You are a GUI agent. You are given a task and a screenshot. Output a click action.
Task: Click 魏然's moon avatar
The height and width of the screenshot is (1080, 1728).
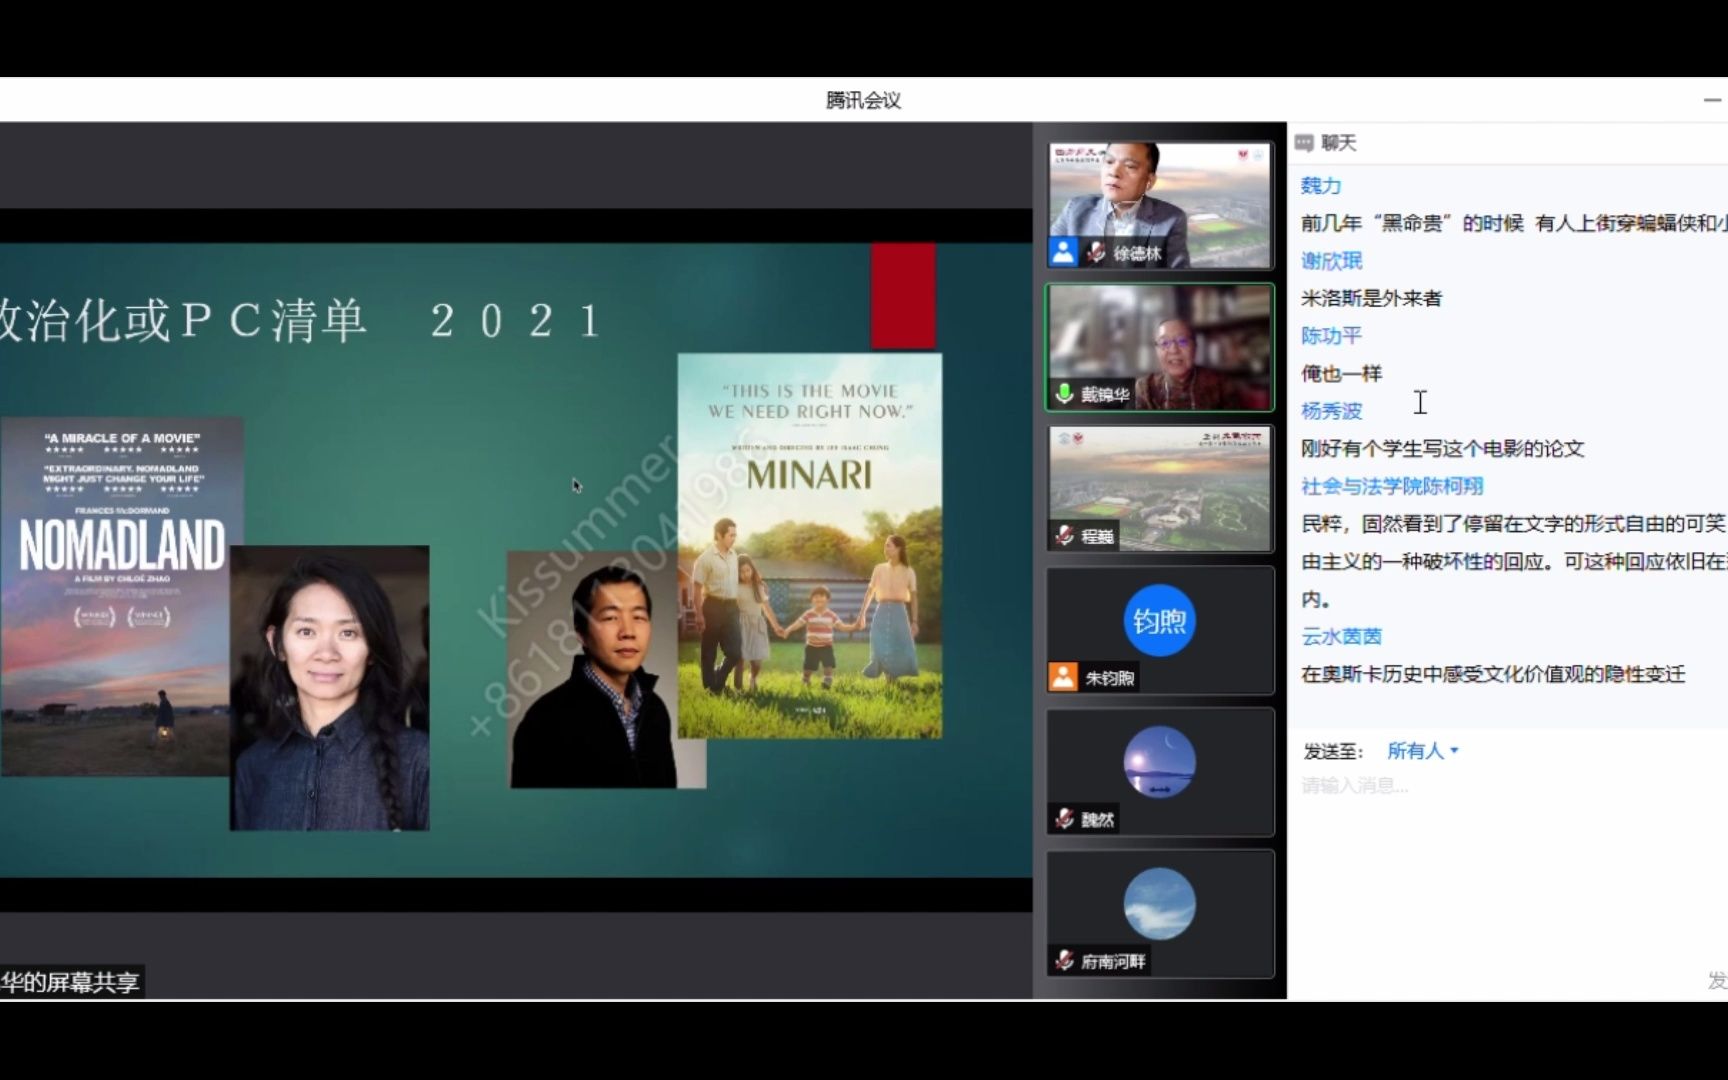(1160, 762)
